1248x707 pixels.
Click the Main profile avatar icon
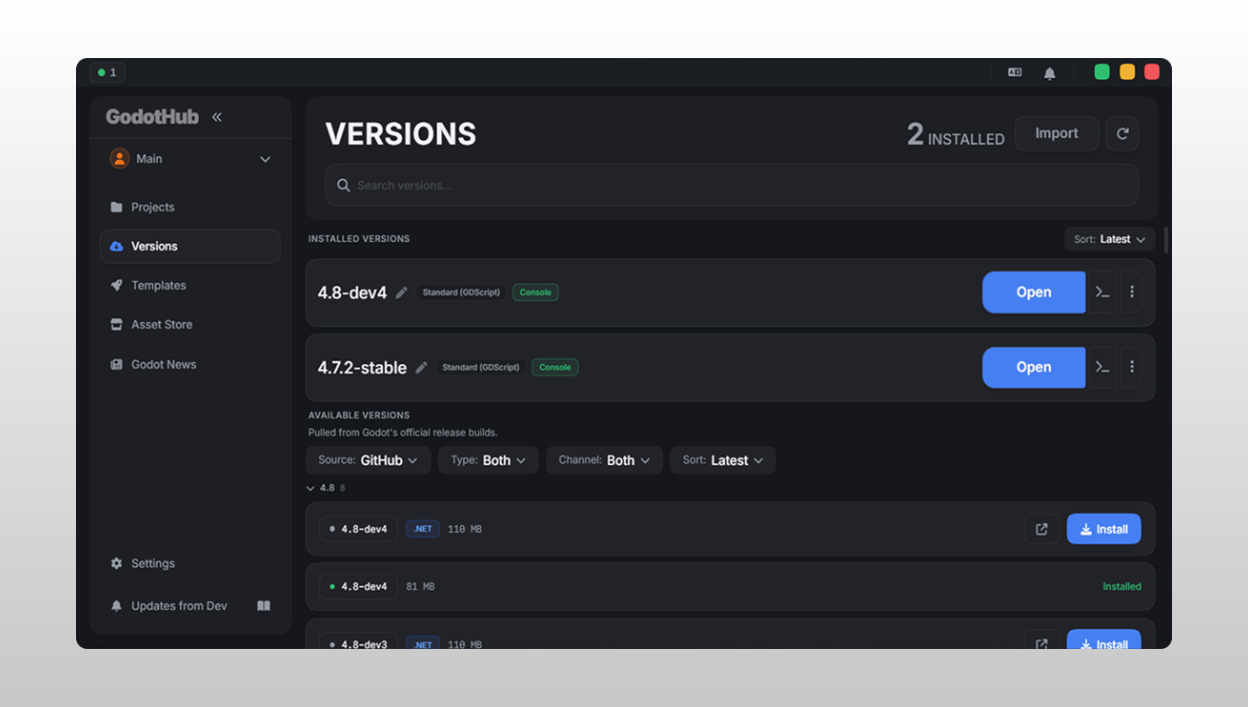tap(120, 159)
